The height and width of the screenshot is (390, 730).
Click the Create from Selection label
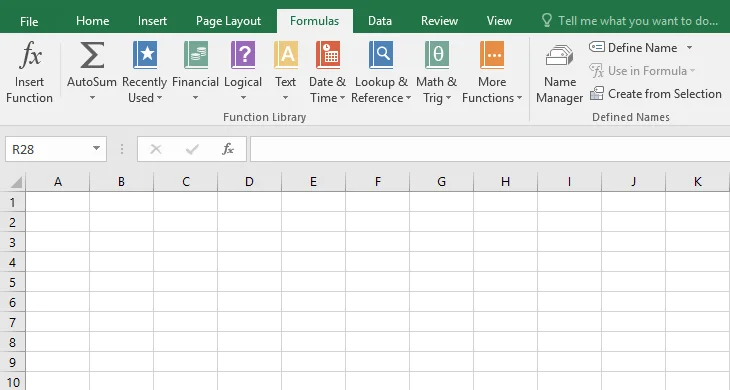pos(665,94)
